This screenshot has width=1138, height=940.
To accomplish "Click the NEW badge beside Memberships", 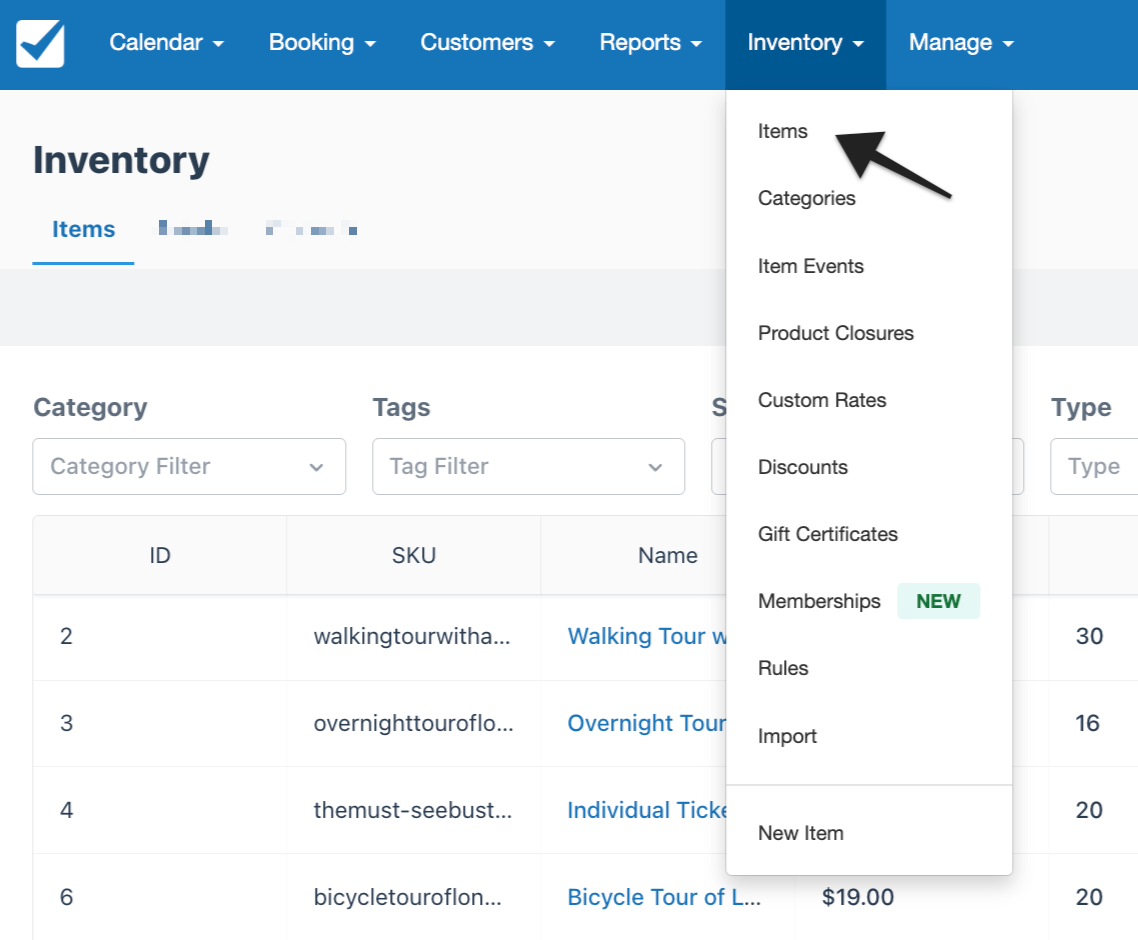I will (938, 601).
